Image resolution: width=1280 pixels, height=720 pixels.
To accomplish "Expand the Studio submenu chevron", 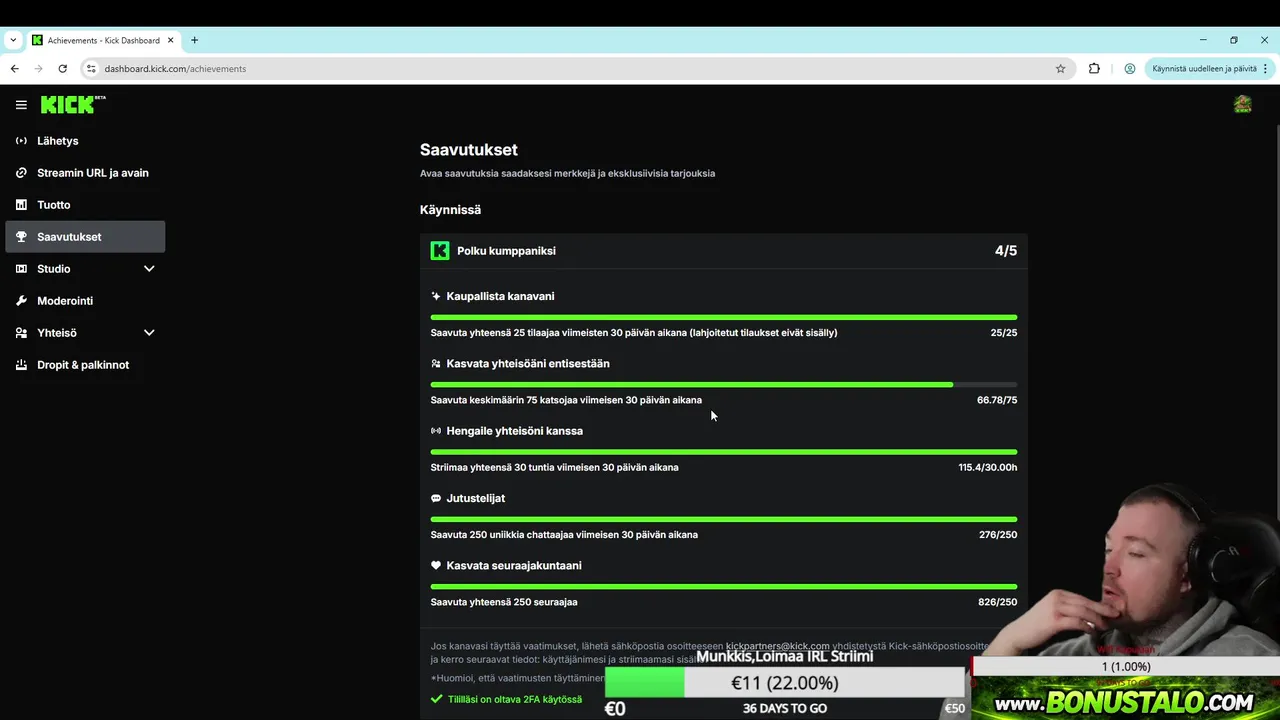I will point(149,269).
